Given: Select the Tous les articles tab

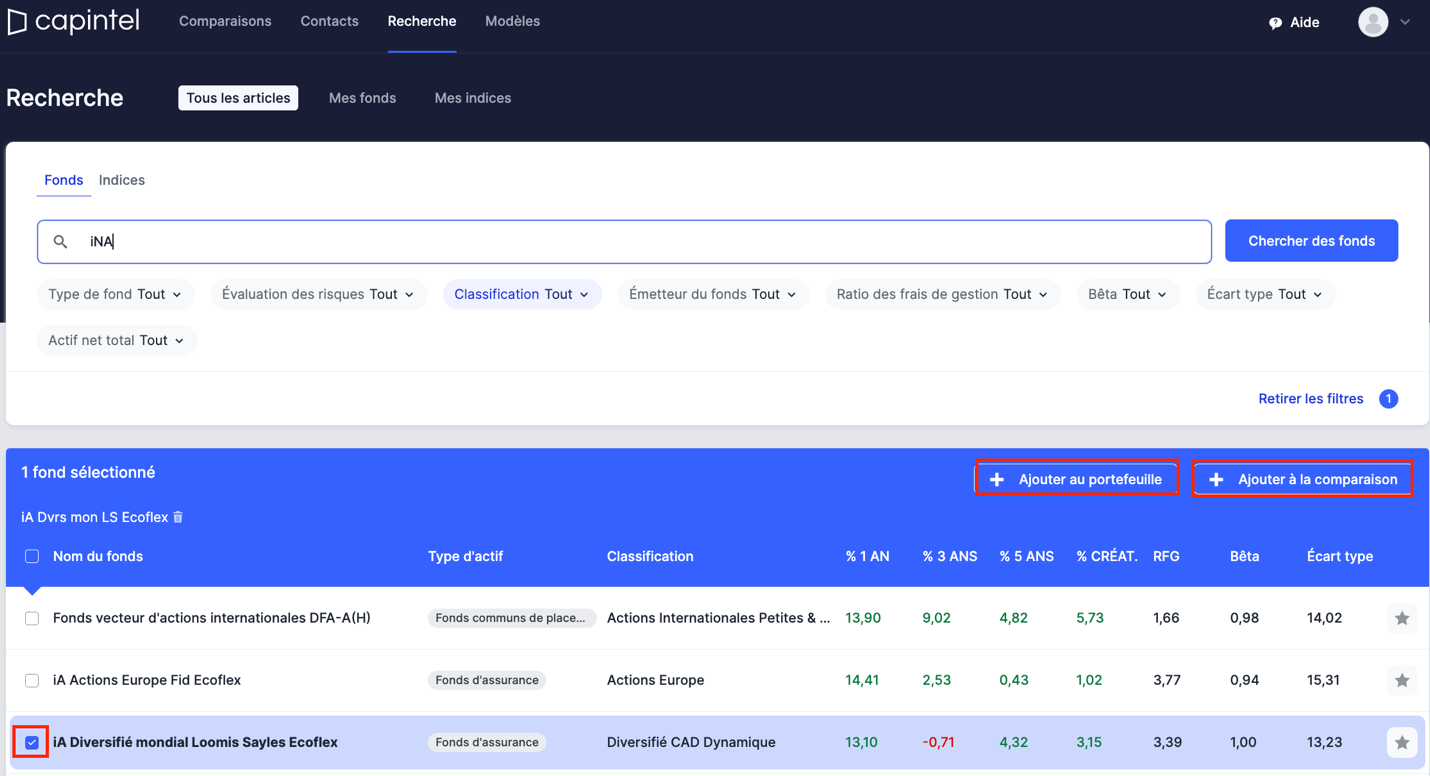Looking at the screenshot, I should click(x=238, y=98).
